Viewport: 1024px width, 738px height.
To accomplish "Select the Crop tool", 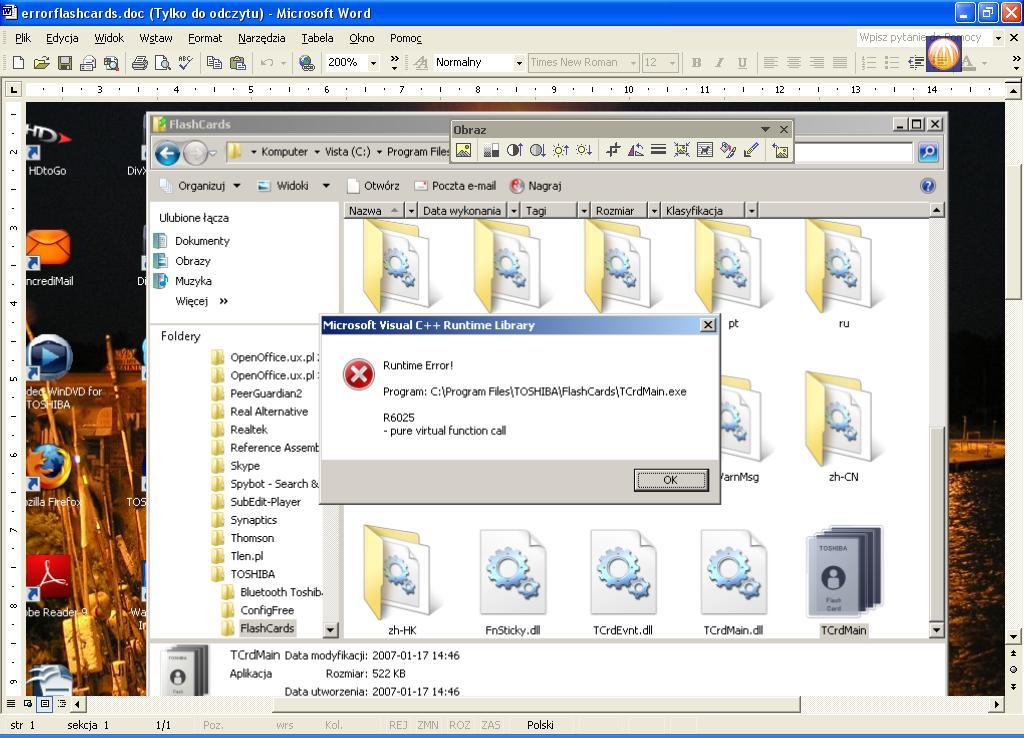I will (613, 151).
